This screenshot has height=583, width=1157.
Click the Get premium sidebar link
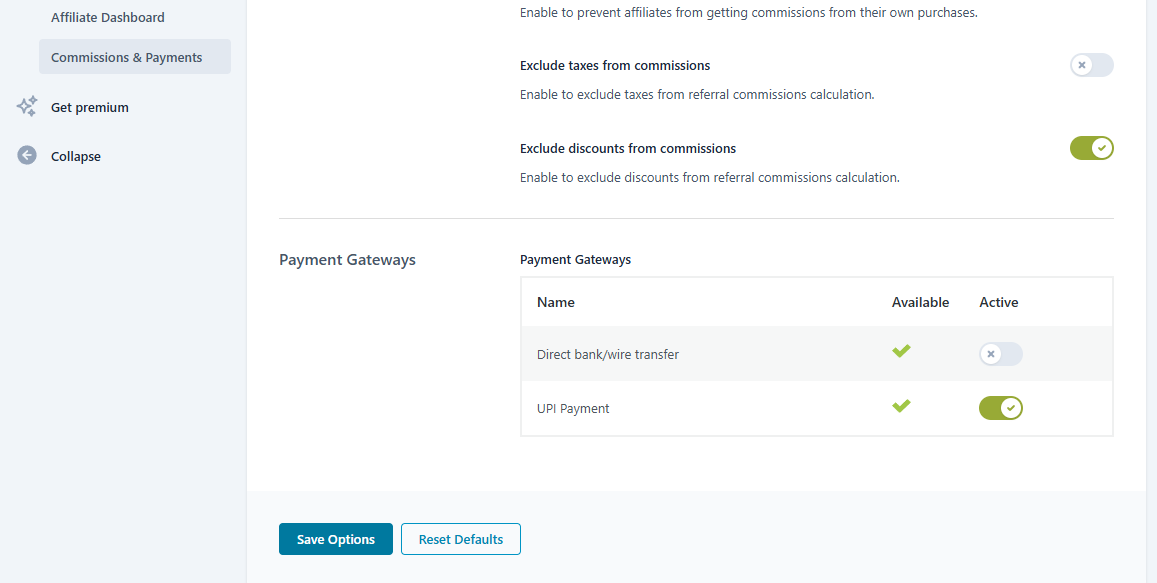click(x=90, y=107)
